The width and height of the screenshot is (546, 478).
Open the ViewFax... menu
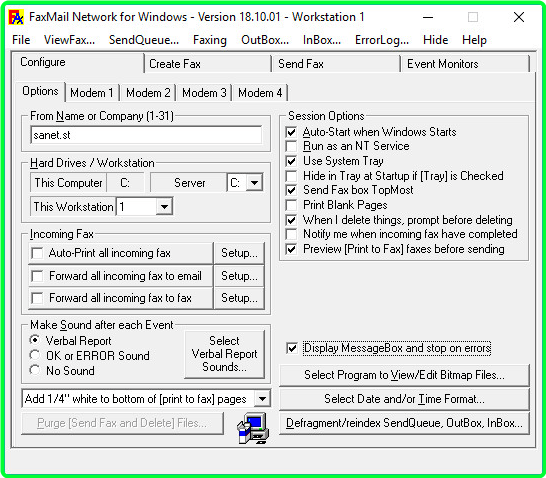tap(69, 40)
